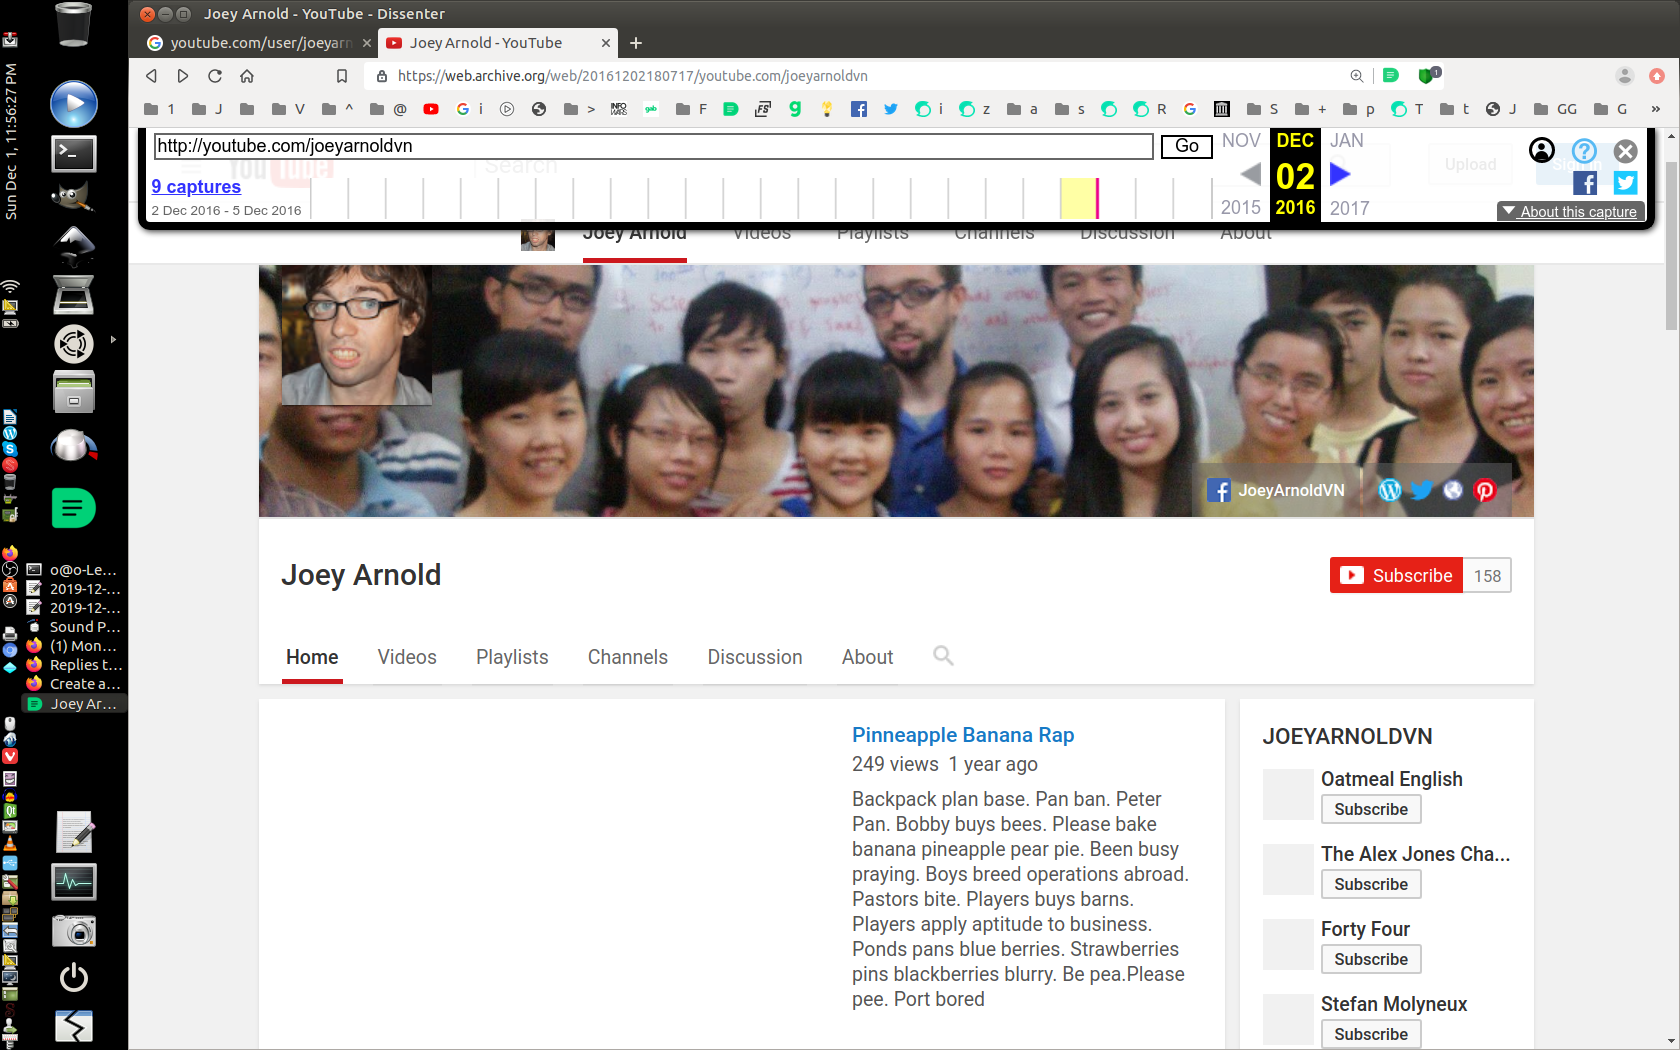Subscribe to The Alex Jones Channel

pyautogui.click(x=1371, y=884)
